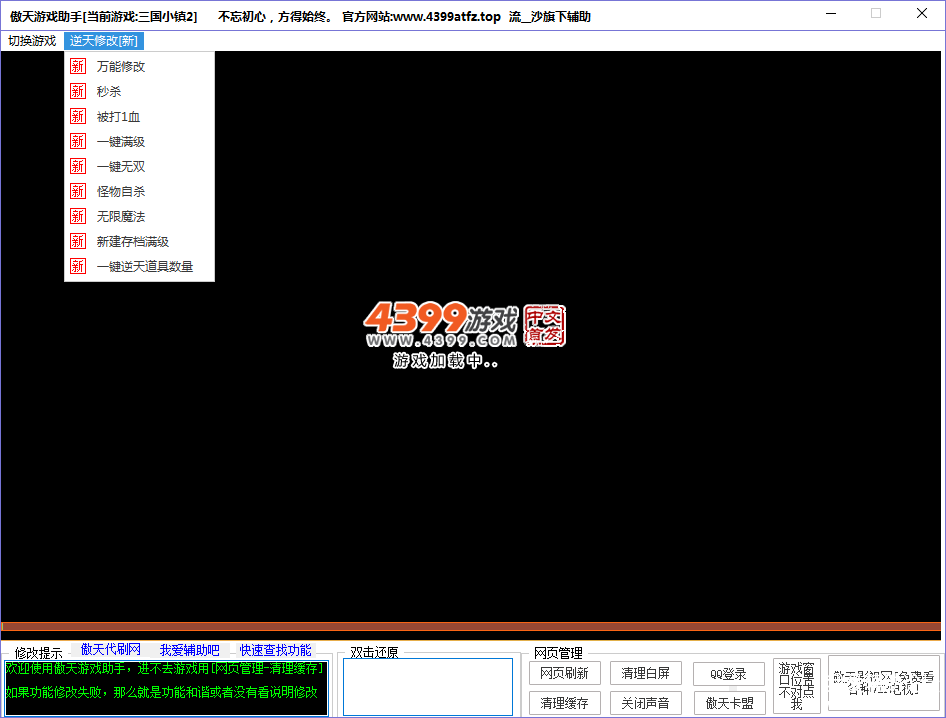Close the 逆天修改[新] menu header
The height and width of the screenshot is (718, 946).
(104, 41)
